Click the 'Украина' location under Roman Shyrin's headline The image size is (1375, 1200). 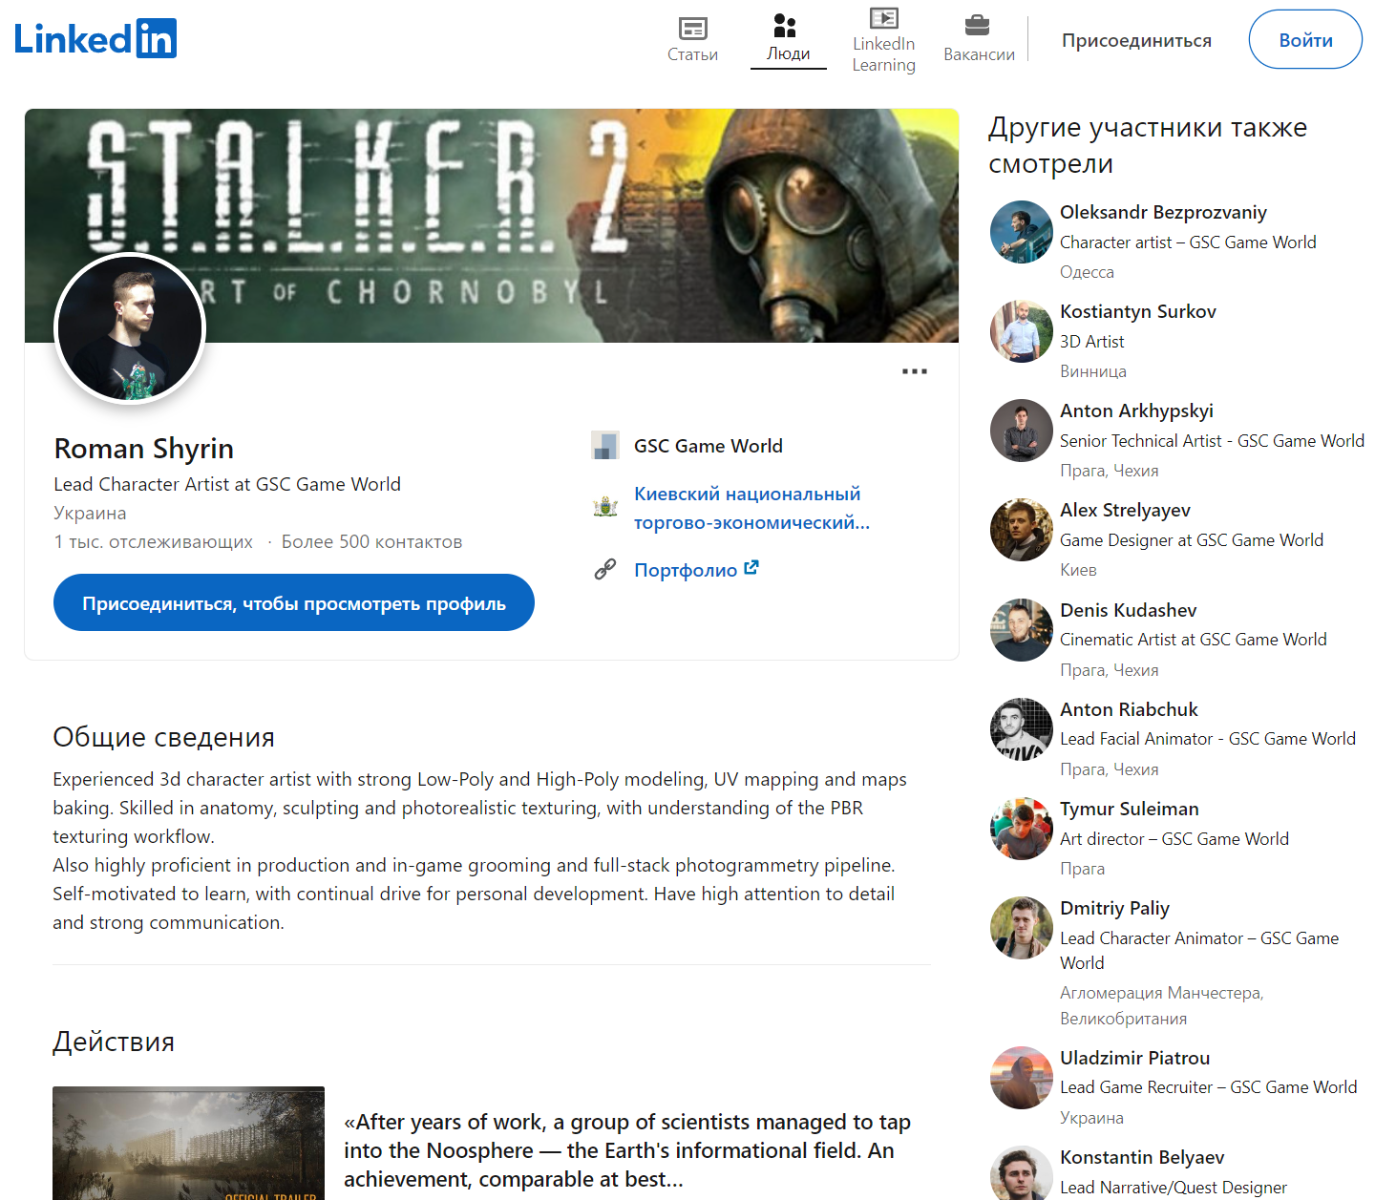[x=90, y=513]
